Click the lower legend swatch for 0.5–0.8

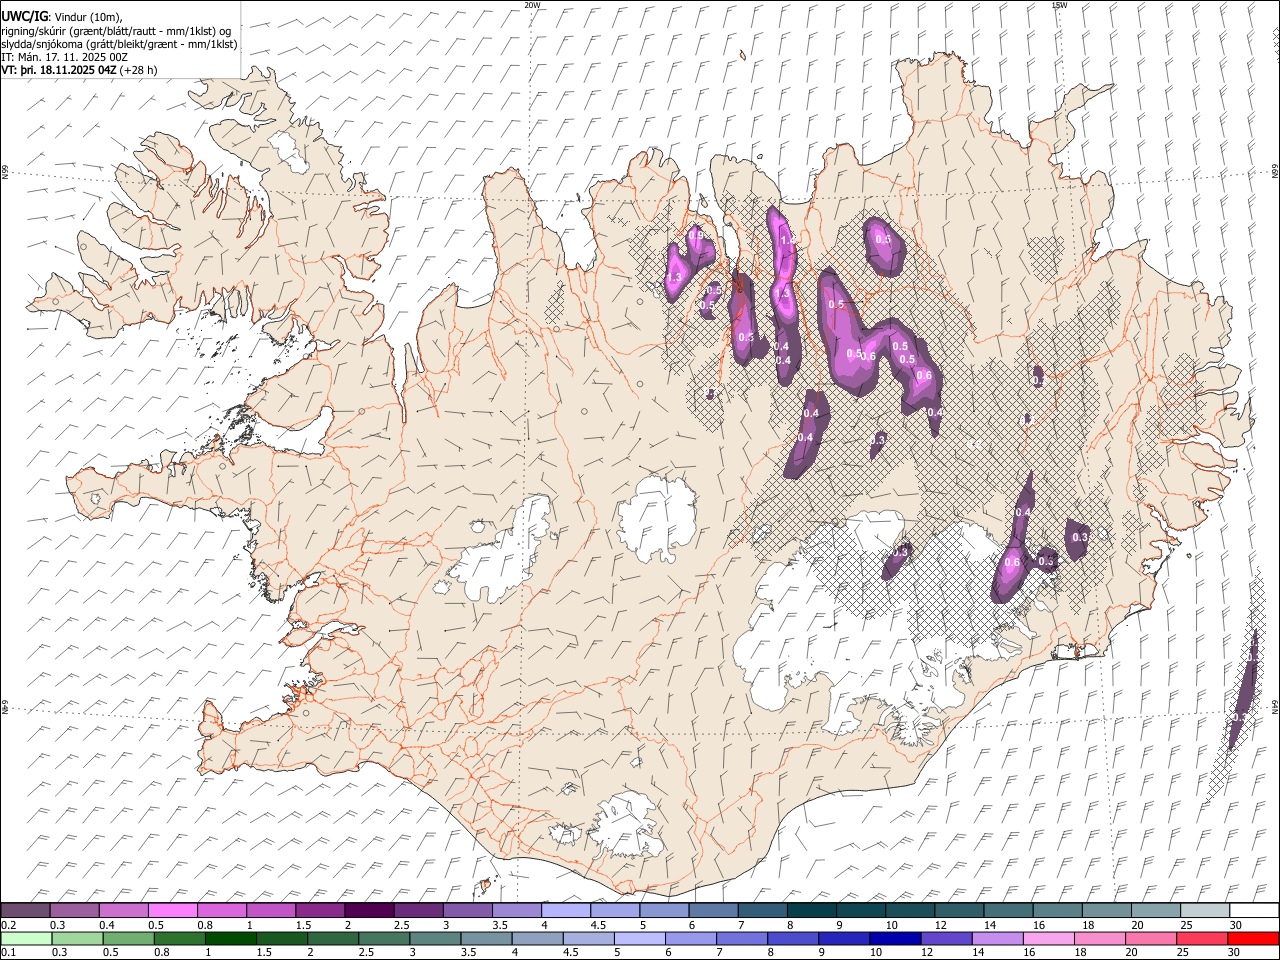[x=128, y=938]
